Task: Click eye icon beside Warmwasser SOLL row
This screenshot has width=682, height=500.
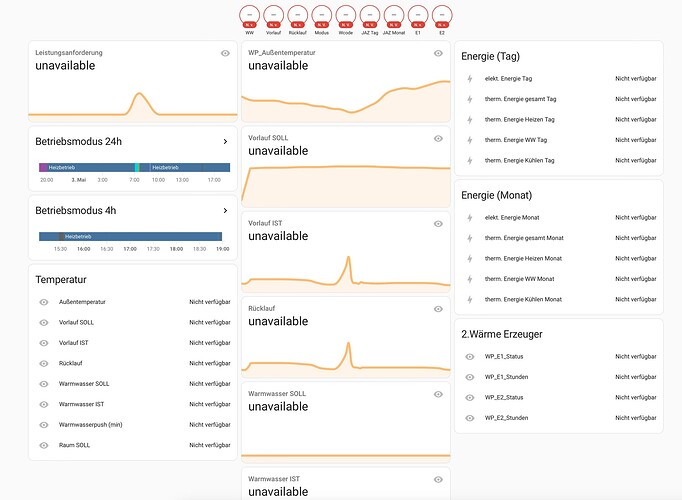Action: (x=44, y=384)
